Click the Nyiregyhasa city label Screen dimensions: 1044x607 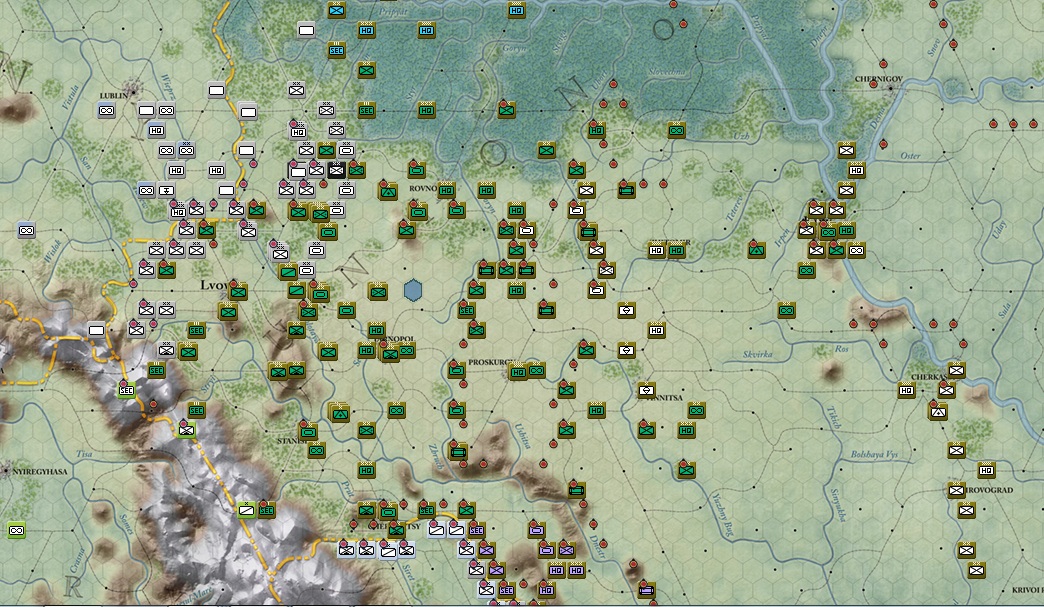pos(39,471)
